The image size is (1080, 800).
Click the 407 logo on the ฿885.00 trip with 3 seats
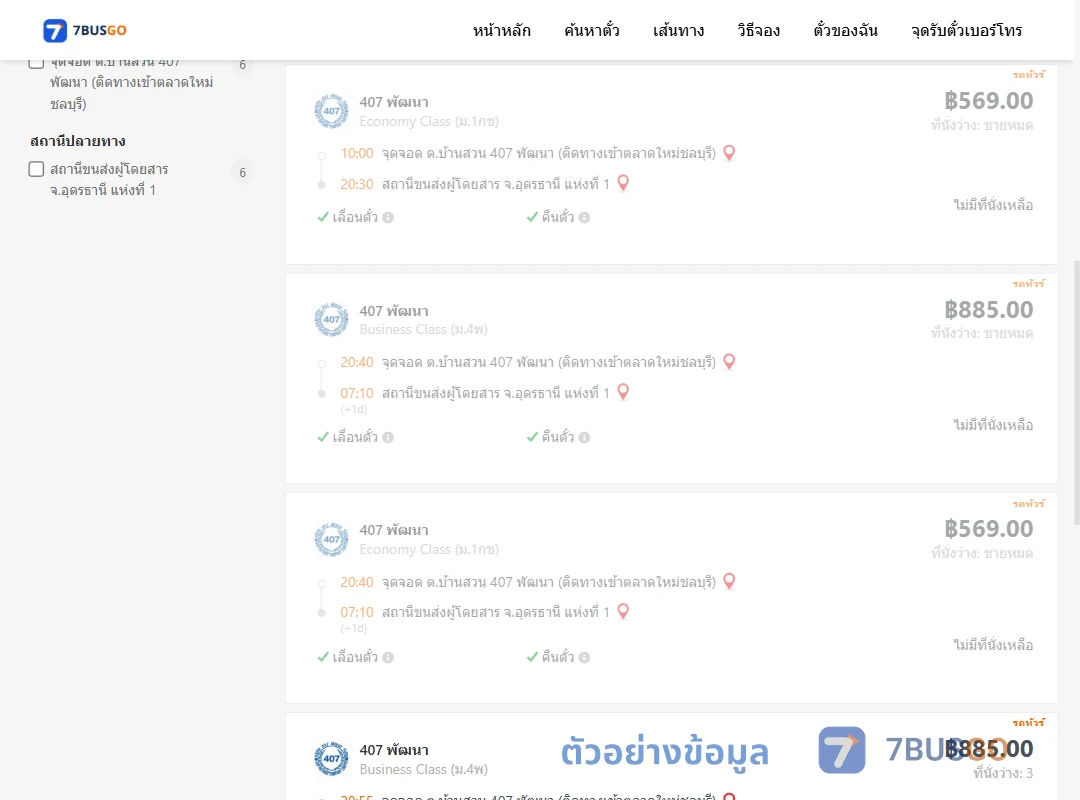click(x=331, y=759)
